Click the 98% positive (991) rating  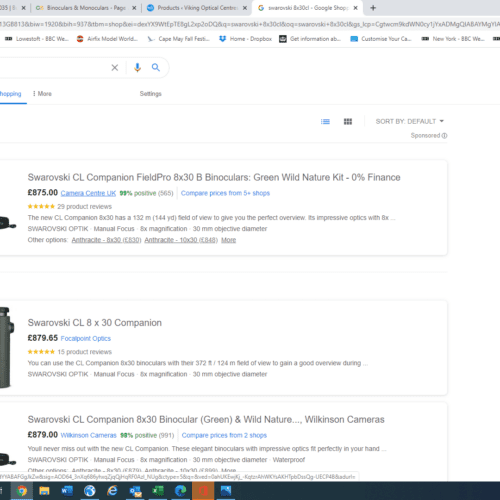(147, 435)
